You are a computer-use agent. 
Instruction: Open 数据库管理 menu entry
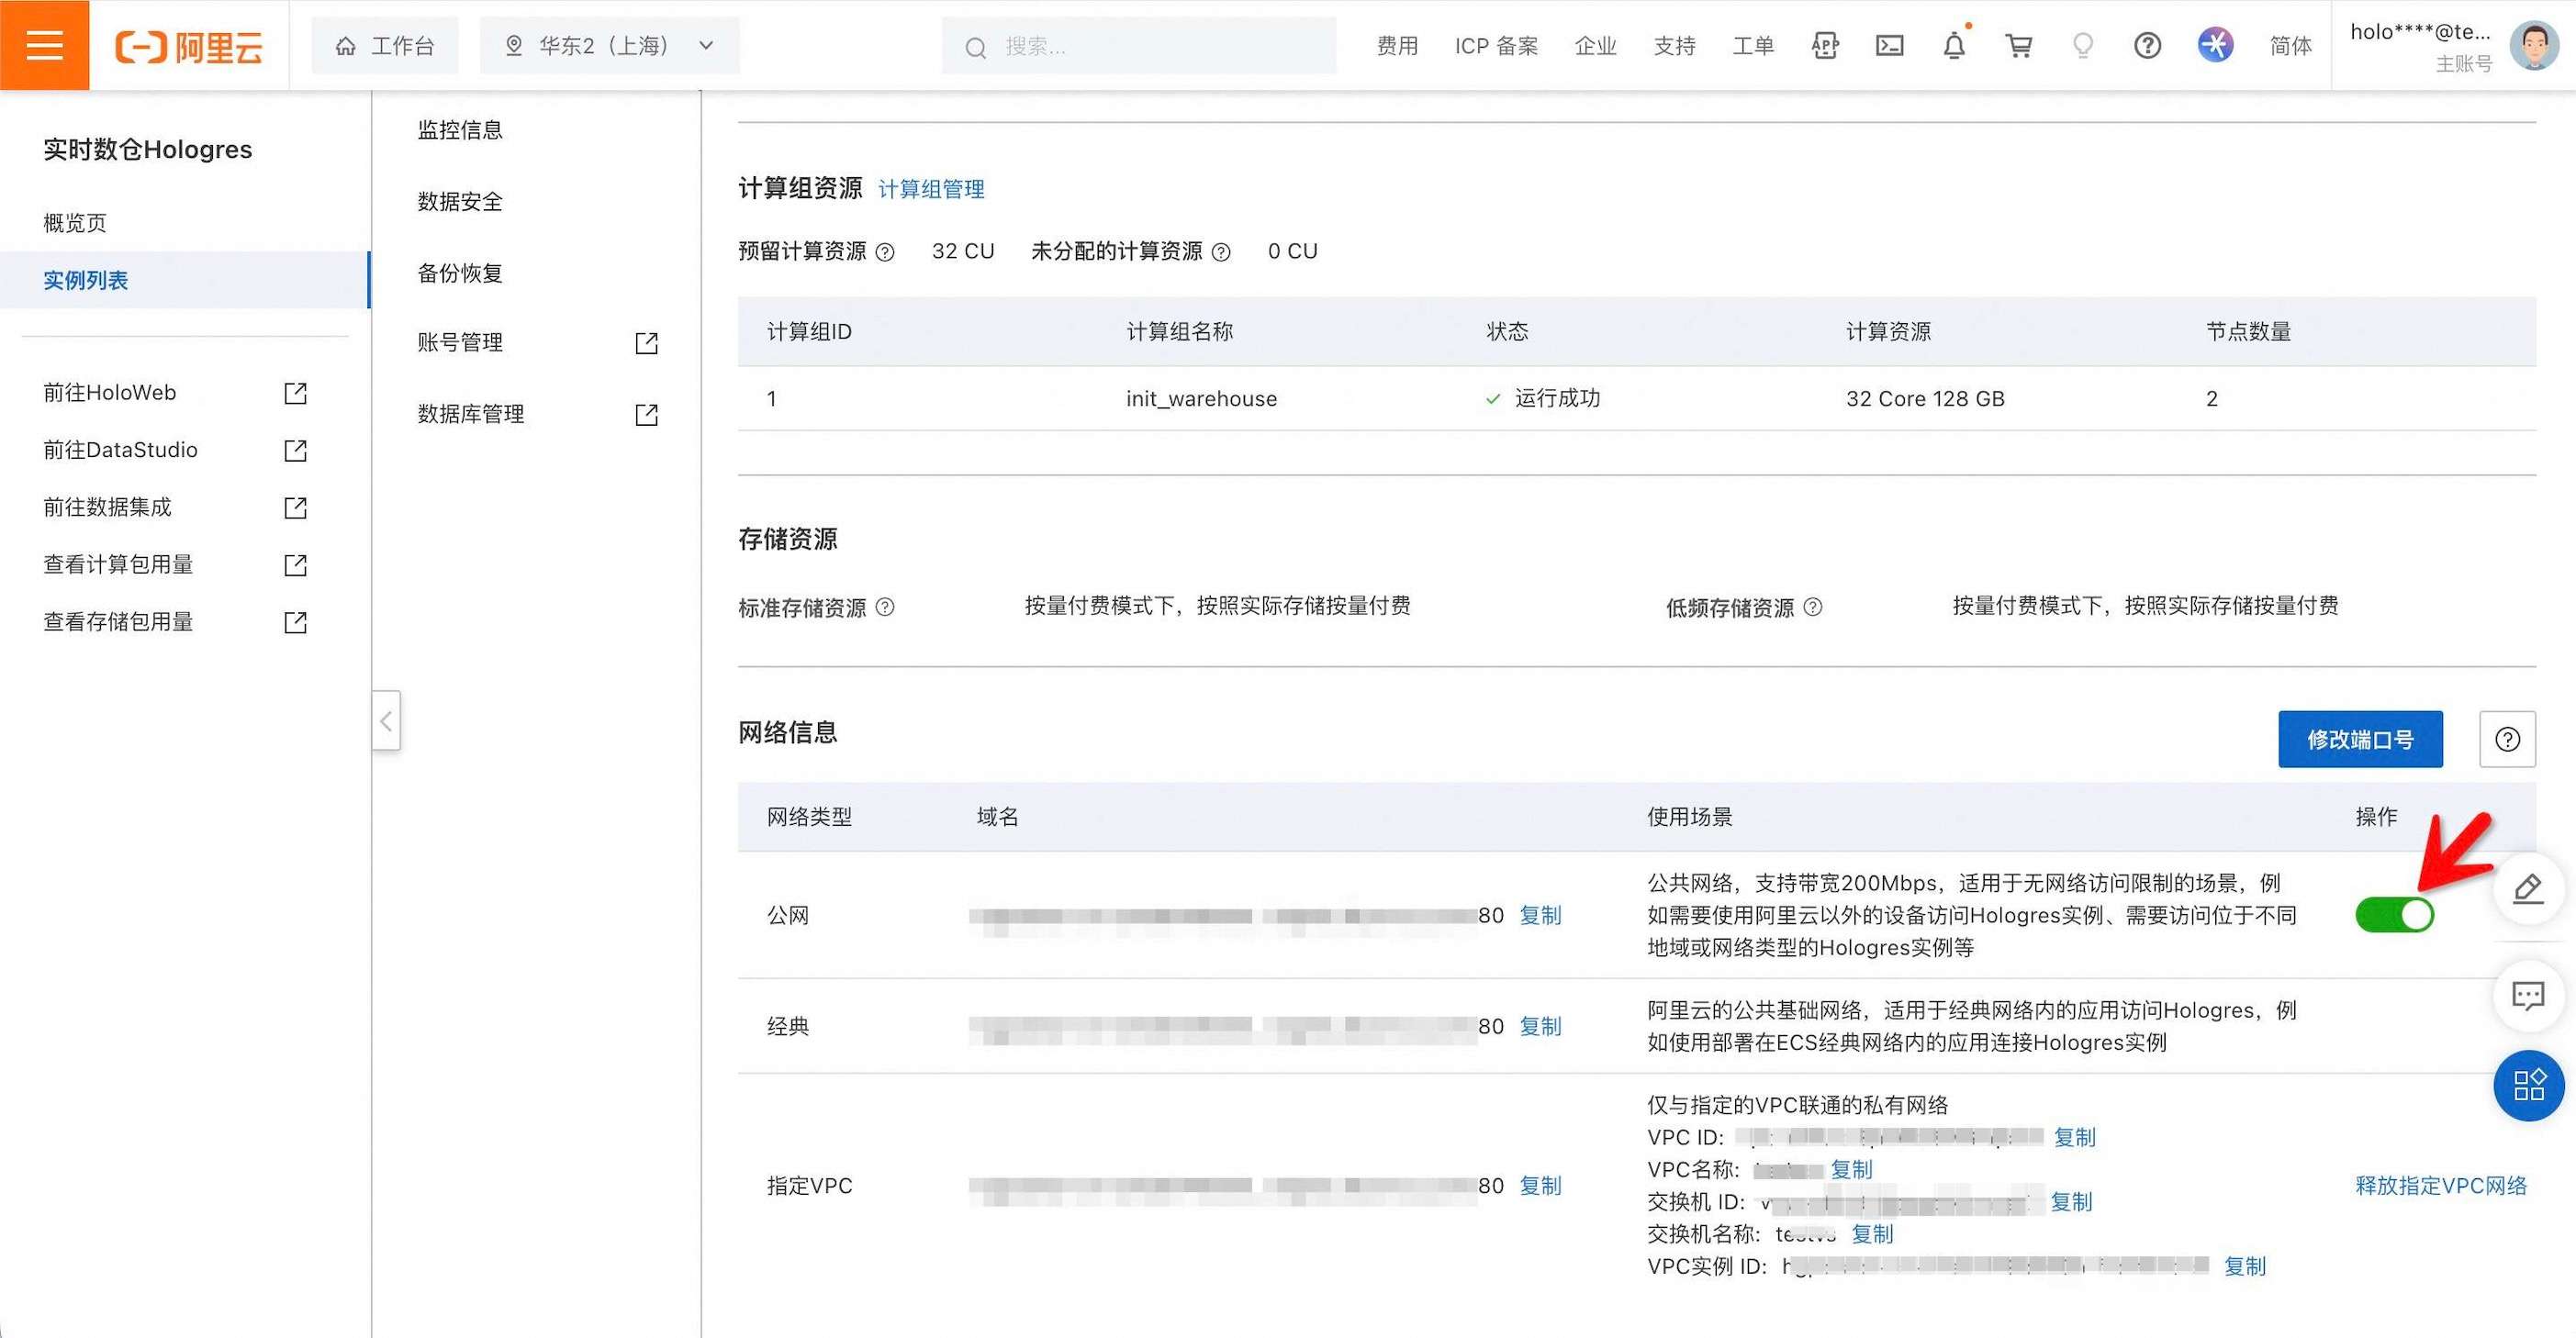(471, 414)
